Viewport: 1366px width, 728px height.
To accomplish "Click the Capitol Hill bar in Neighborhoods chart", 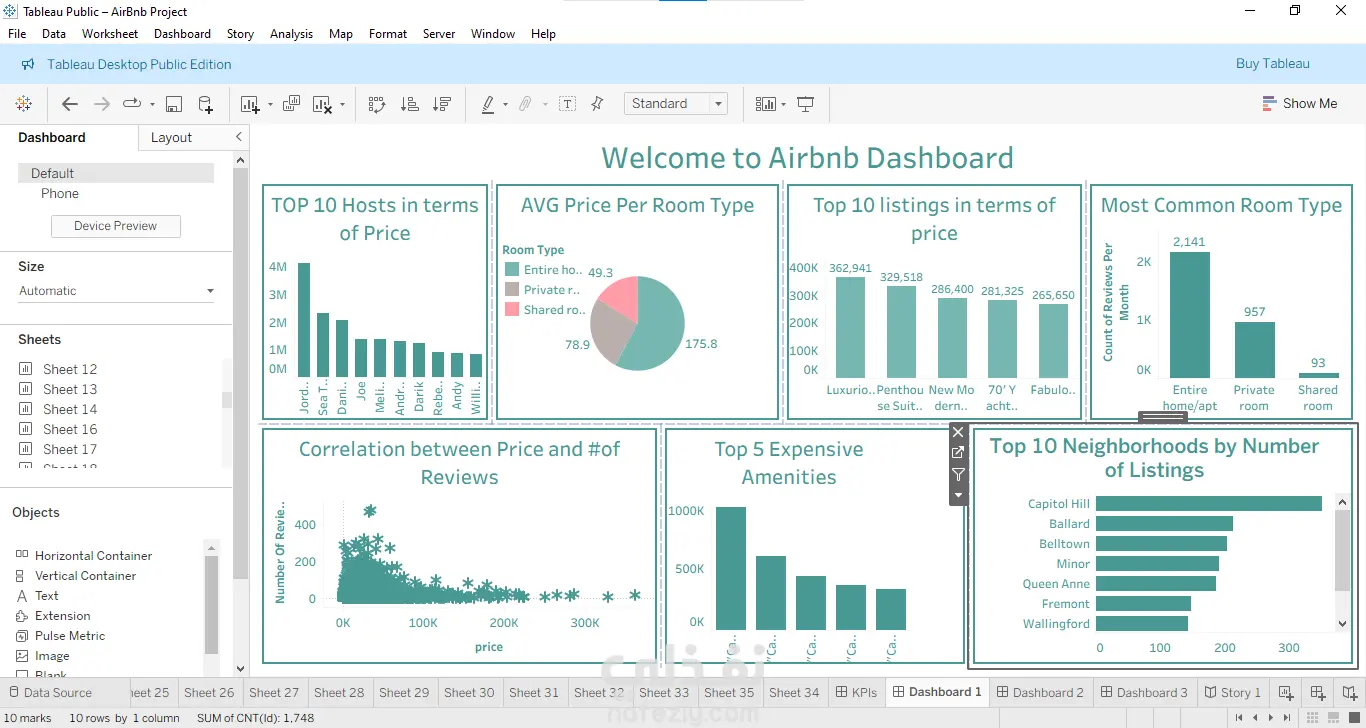I will click(x=1209, y=504).
